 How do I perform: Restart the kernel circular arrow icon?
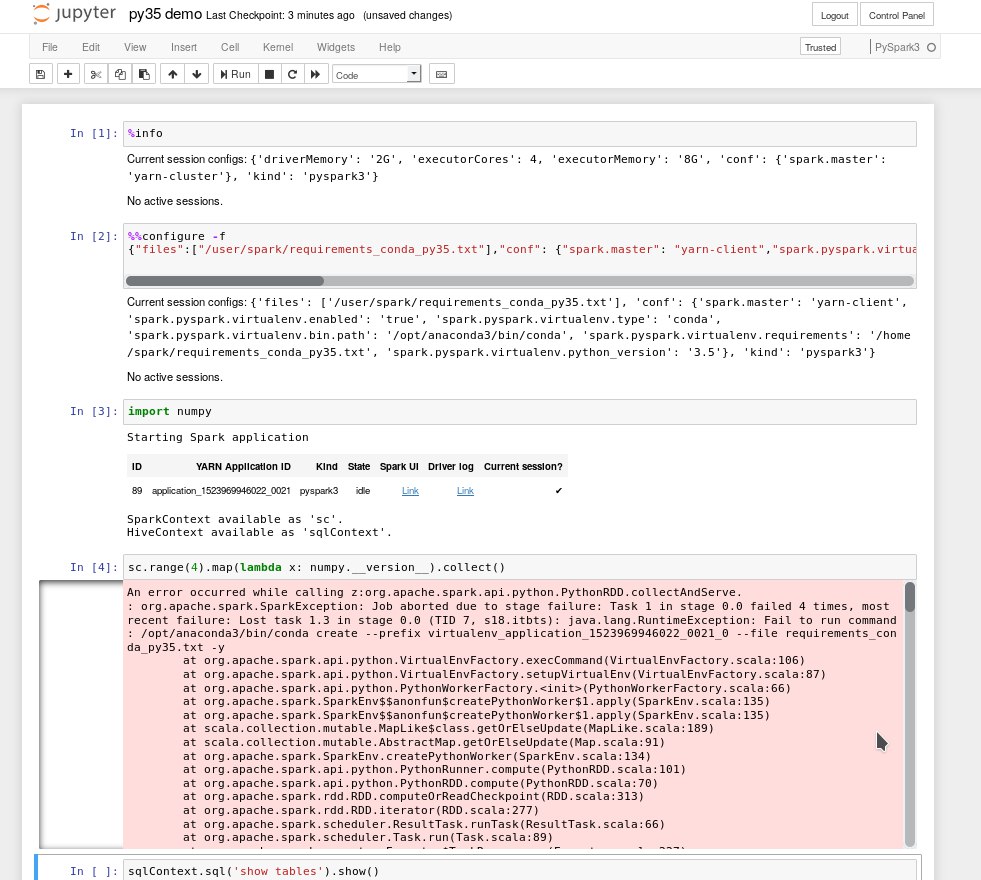[292, 74]
